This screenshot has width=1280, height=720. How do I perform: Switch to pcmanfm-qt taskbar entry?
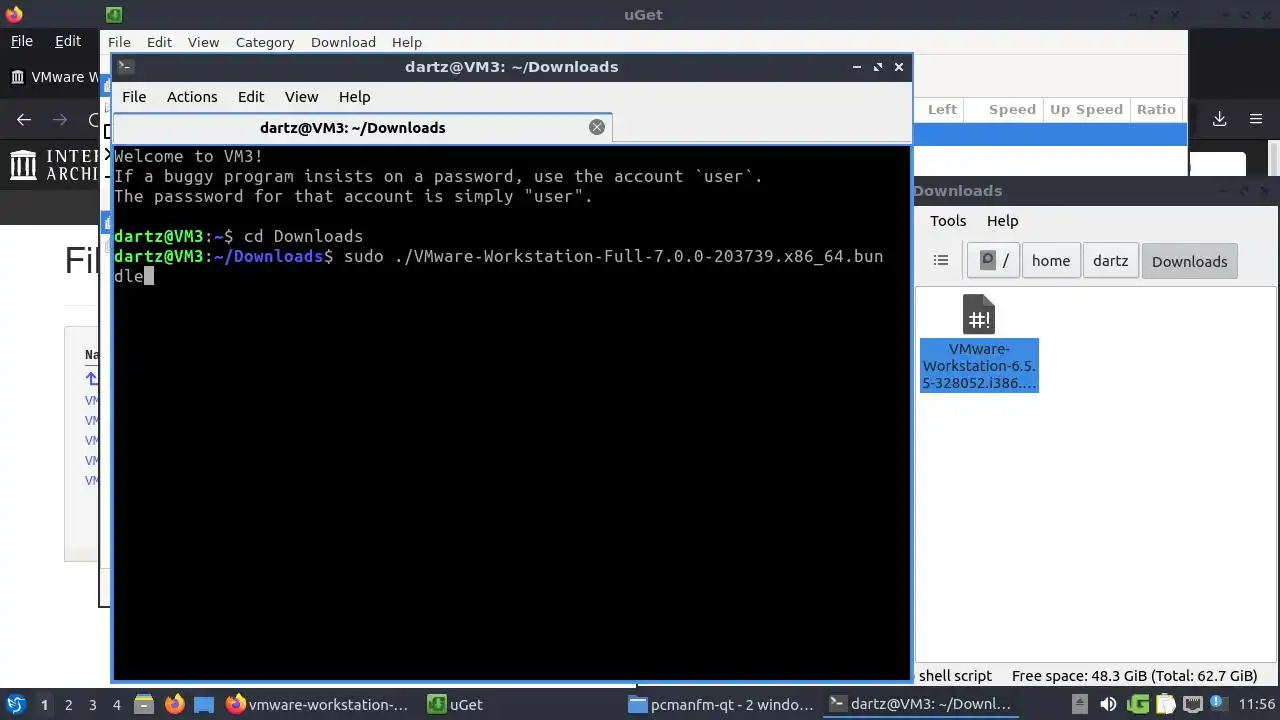tap(721, 704)
